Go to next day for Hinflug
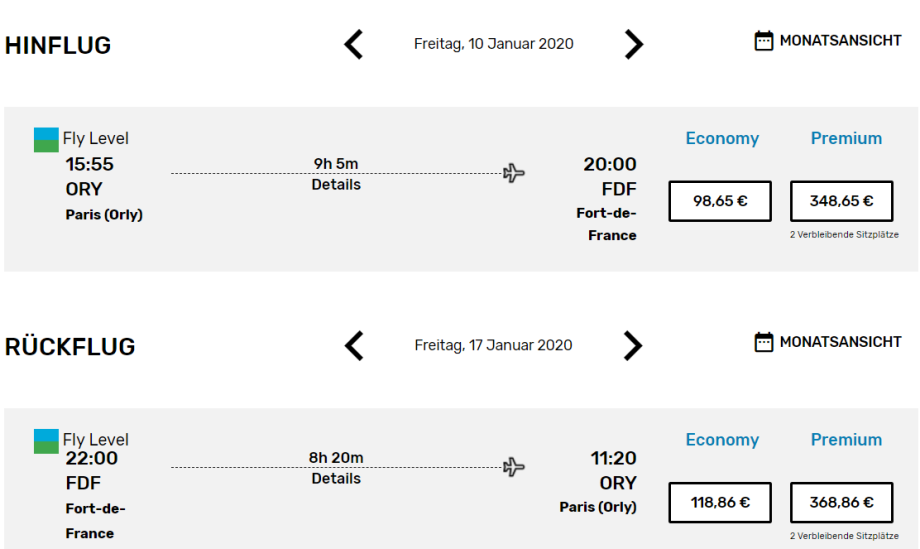Screen dimensions: 920x549 click(x=634, y=44)
